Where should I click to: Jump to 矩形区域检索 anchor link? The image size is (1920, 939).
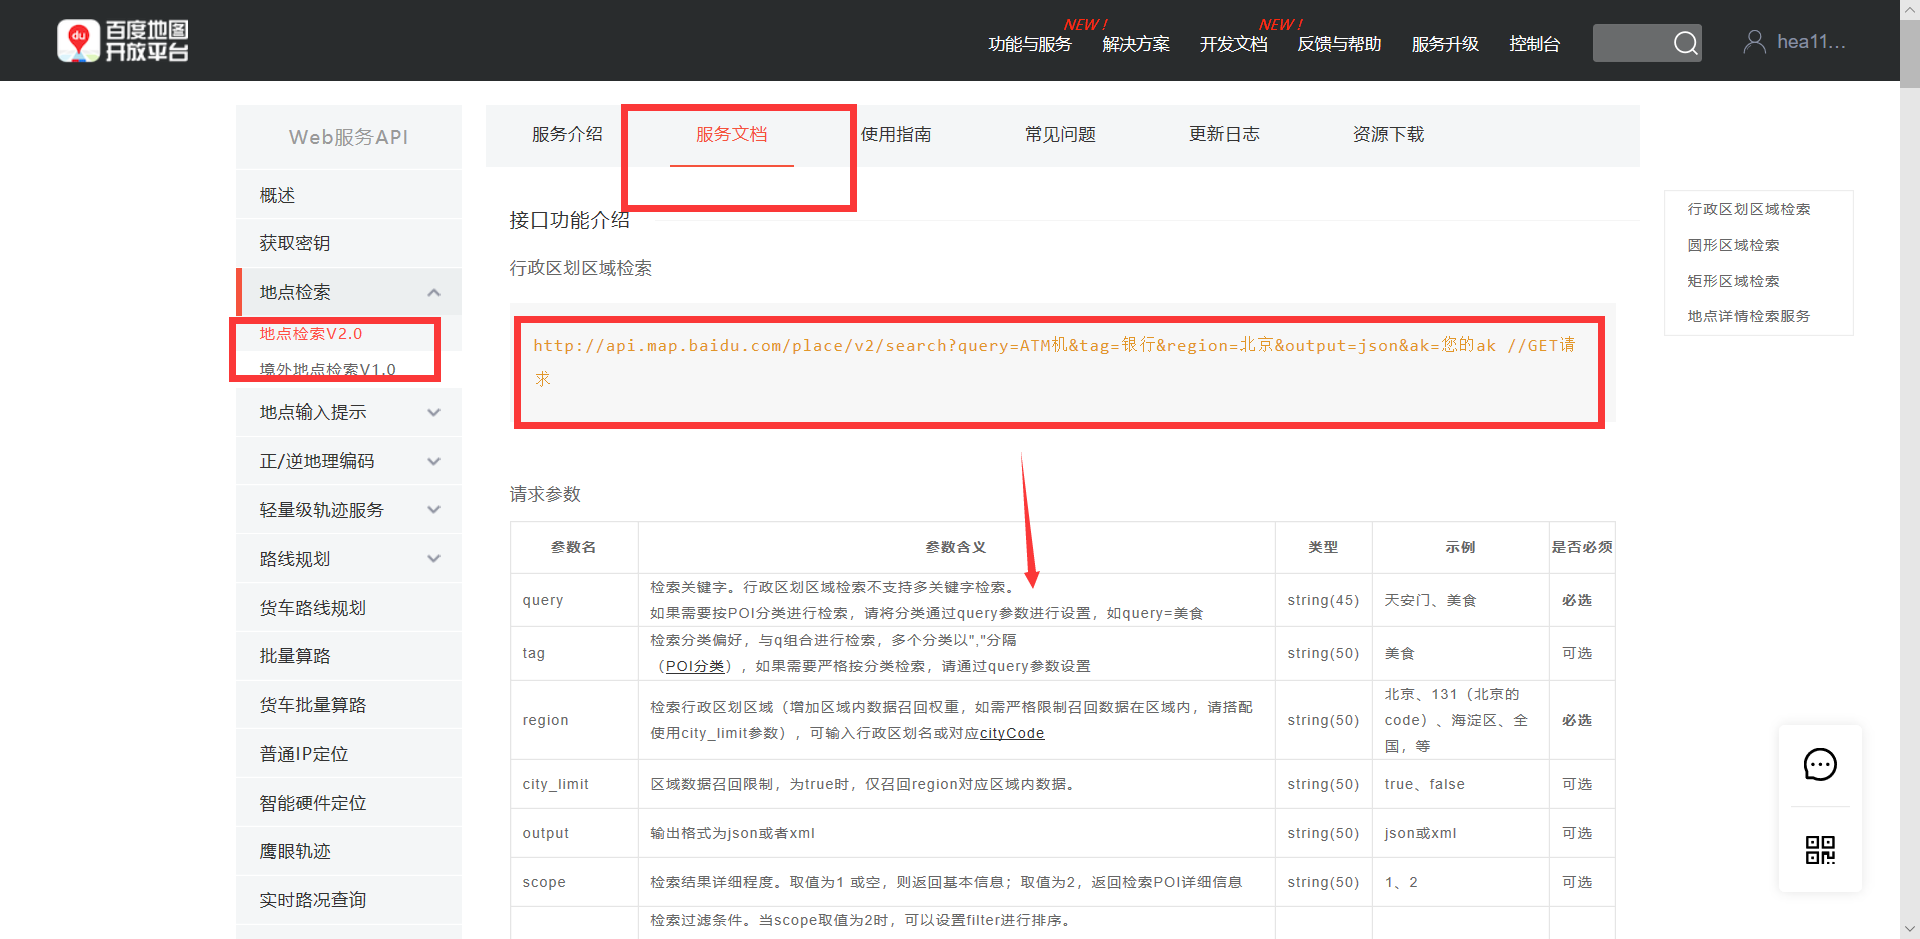tap(1733, 281)
